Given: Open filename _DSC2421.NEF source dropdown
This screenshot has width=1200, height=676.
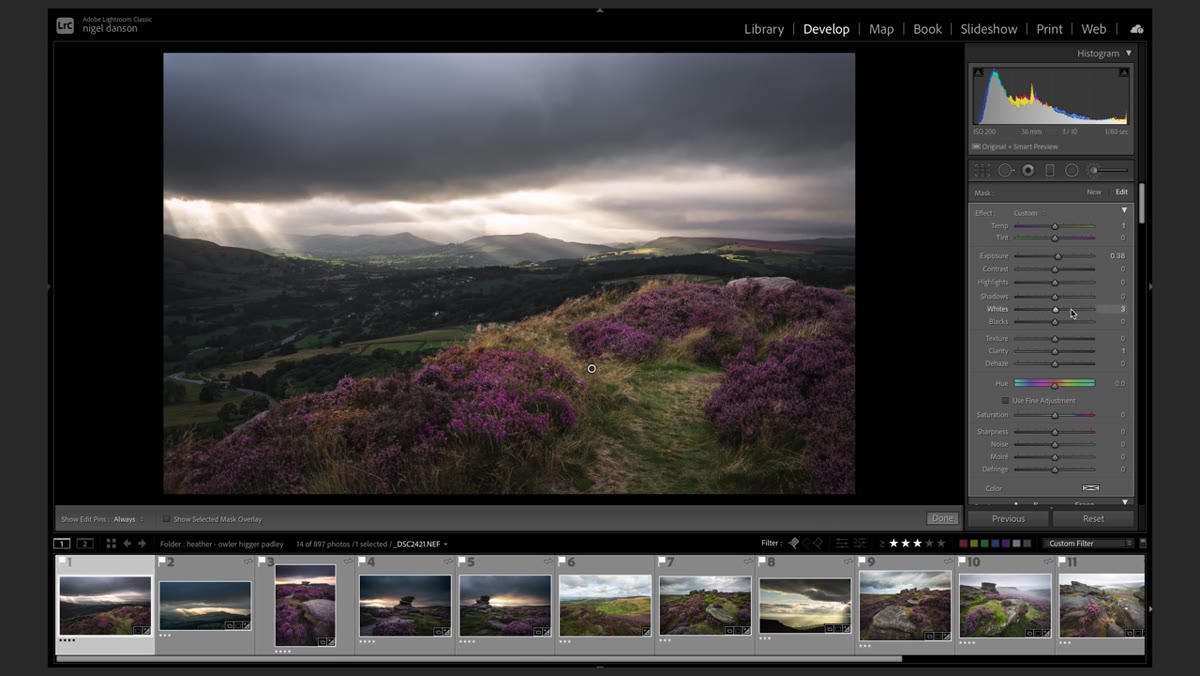Looking at the screenshot, I should [420, 544].
